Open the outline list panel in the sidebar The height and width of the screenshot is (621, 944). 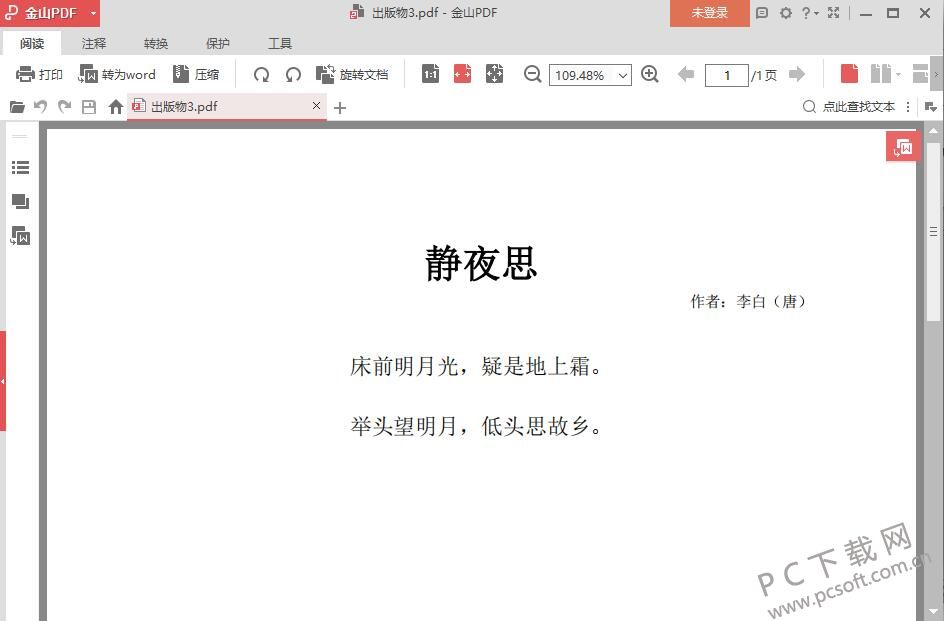(20, 167)
